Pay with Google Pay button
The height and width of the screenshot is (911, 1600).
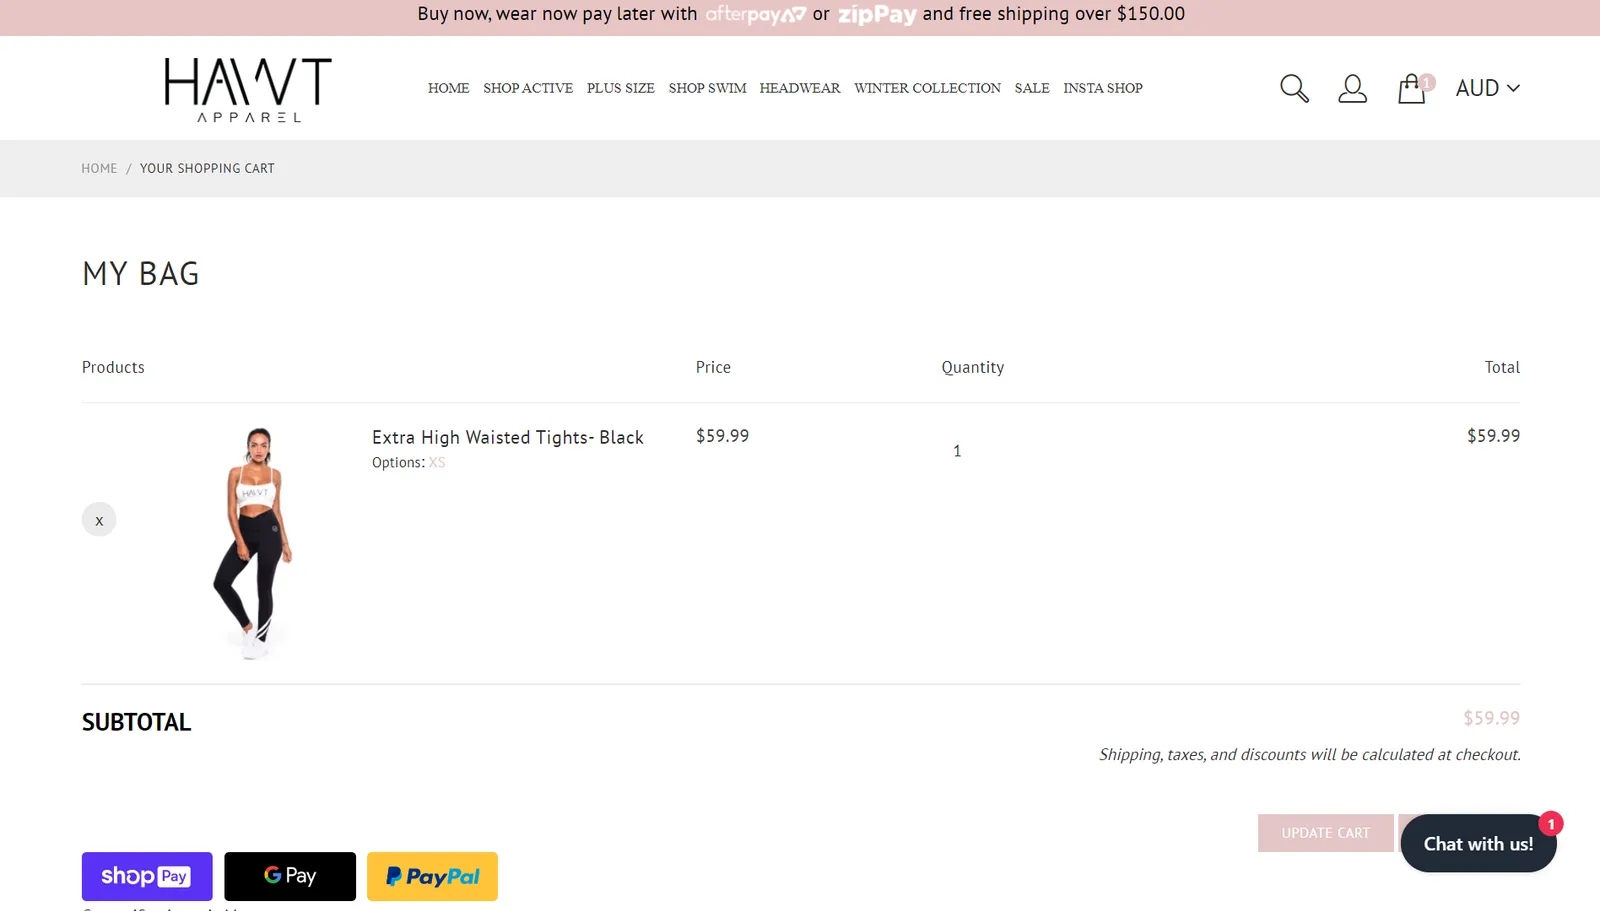tap(290, 876)
